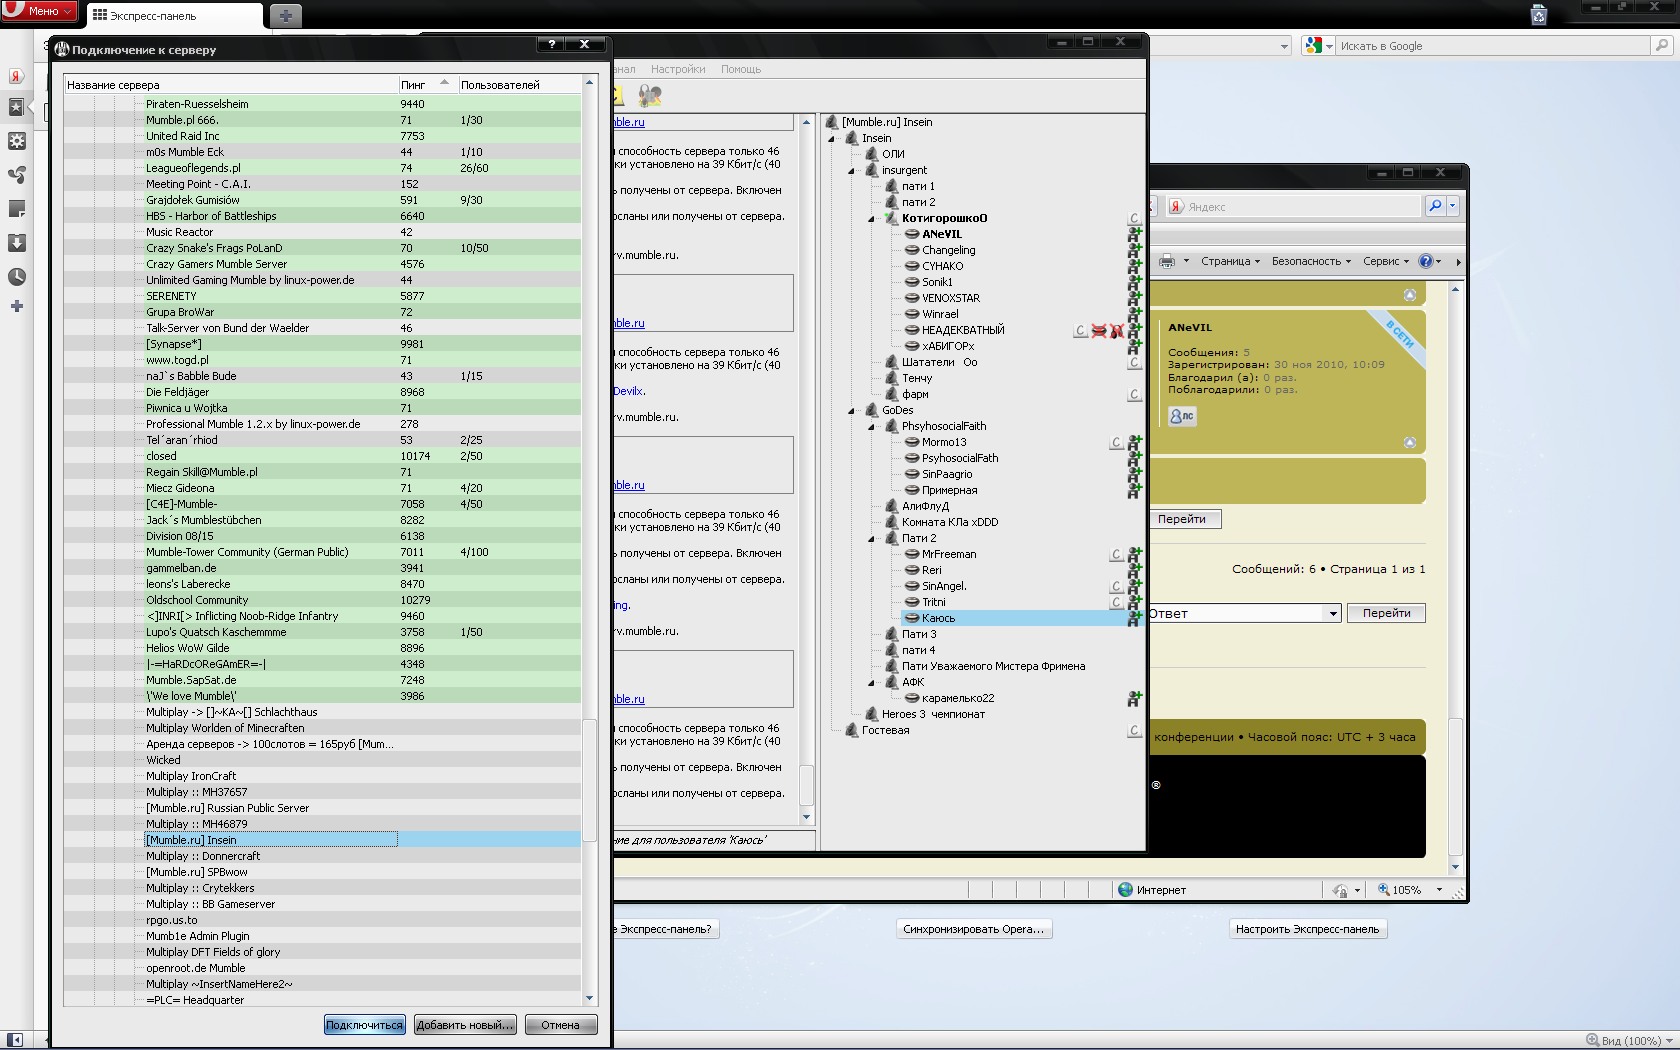
Task: Click the muted icon next to НЕАДЕКВАТНЫЙ
Action: 1099,330
